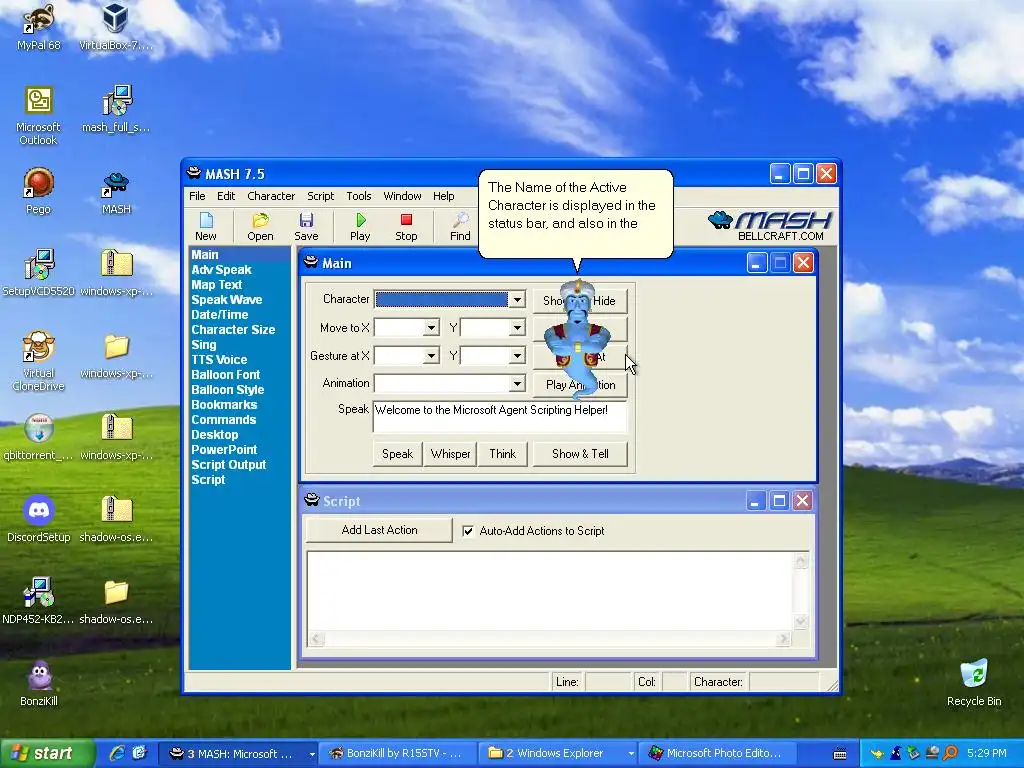Select Speak Wave in the sidebar
Screen dimensions: 1024x768
[227, 300]
